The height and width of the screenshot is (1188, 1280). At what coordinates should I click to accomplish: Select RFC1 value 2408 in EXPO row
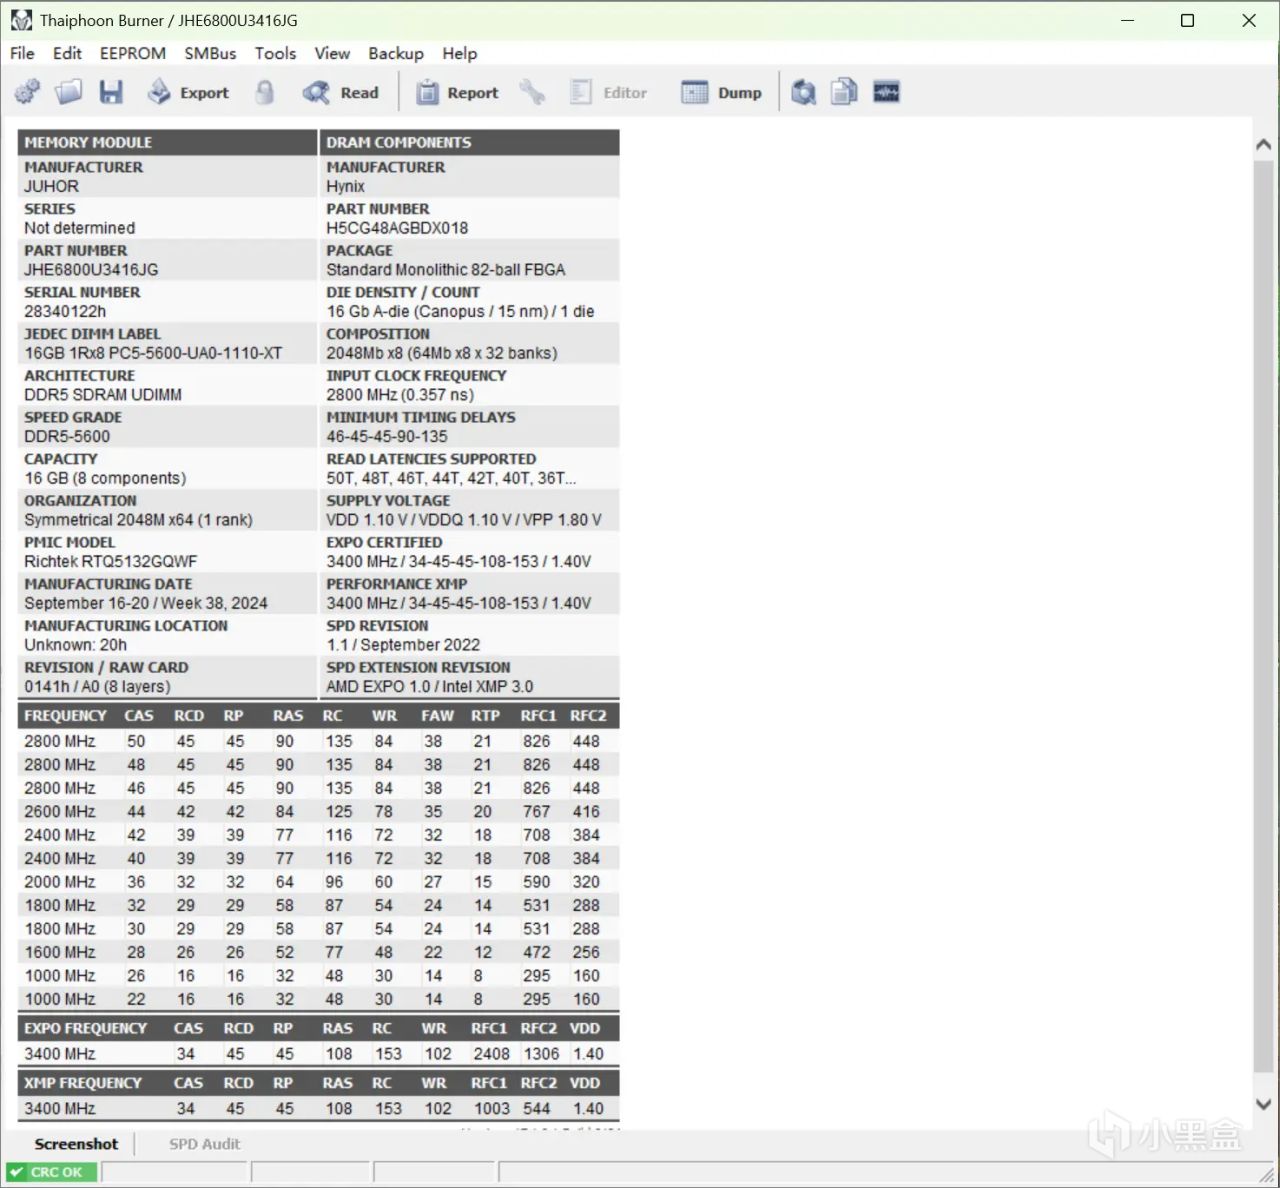point(492,1054)
